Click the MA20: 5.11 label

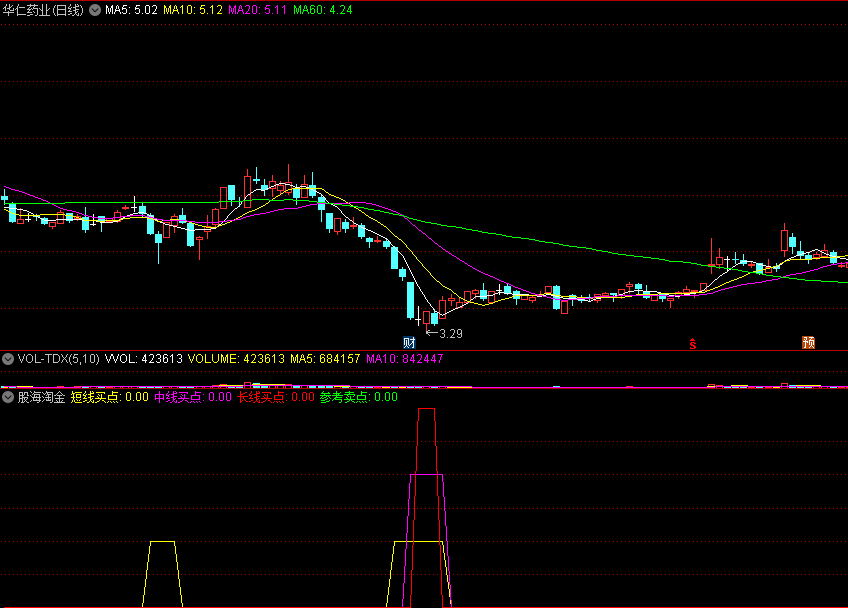[257, 10]
